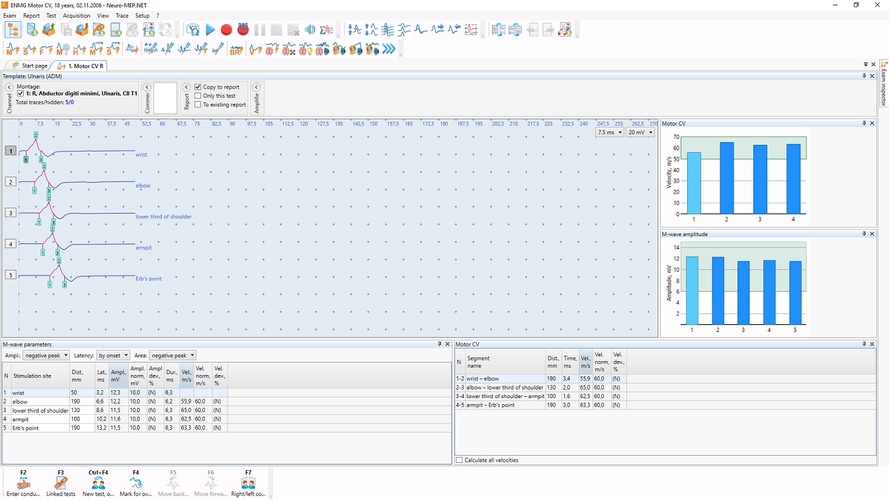
Task: Click the lower third of shoulder trace label
Action: coord(163,217)
